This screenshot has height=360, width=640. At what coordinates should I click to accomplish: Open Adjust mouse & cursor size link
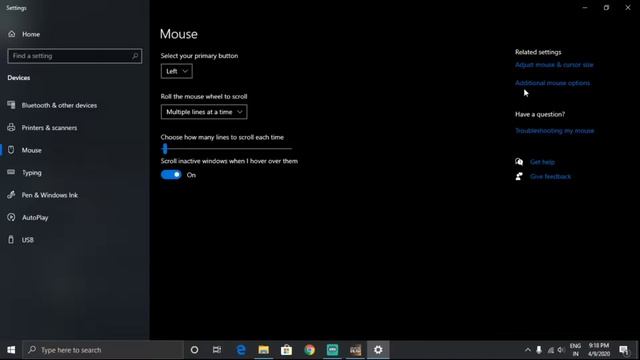[x=554, y=65]
